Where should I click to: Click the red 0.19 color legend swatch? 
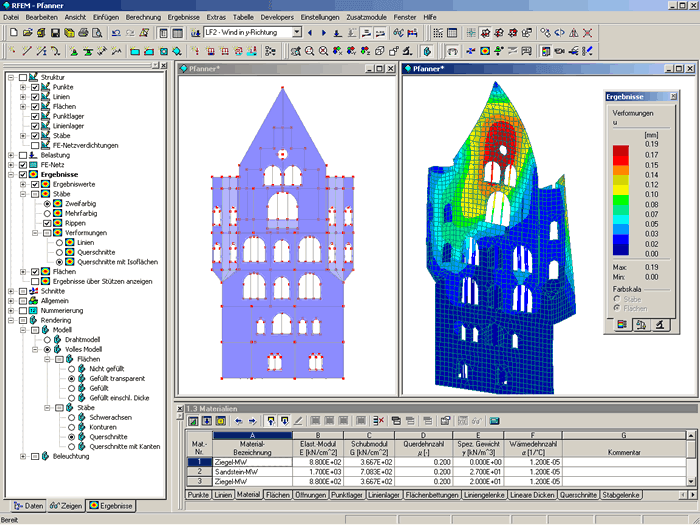coord(621,150)
